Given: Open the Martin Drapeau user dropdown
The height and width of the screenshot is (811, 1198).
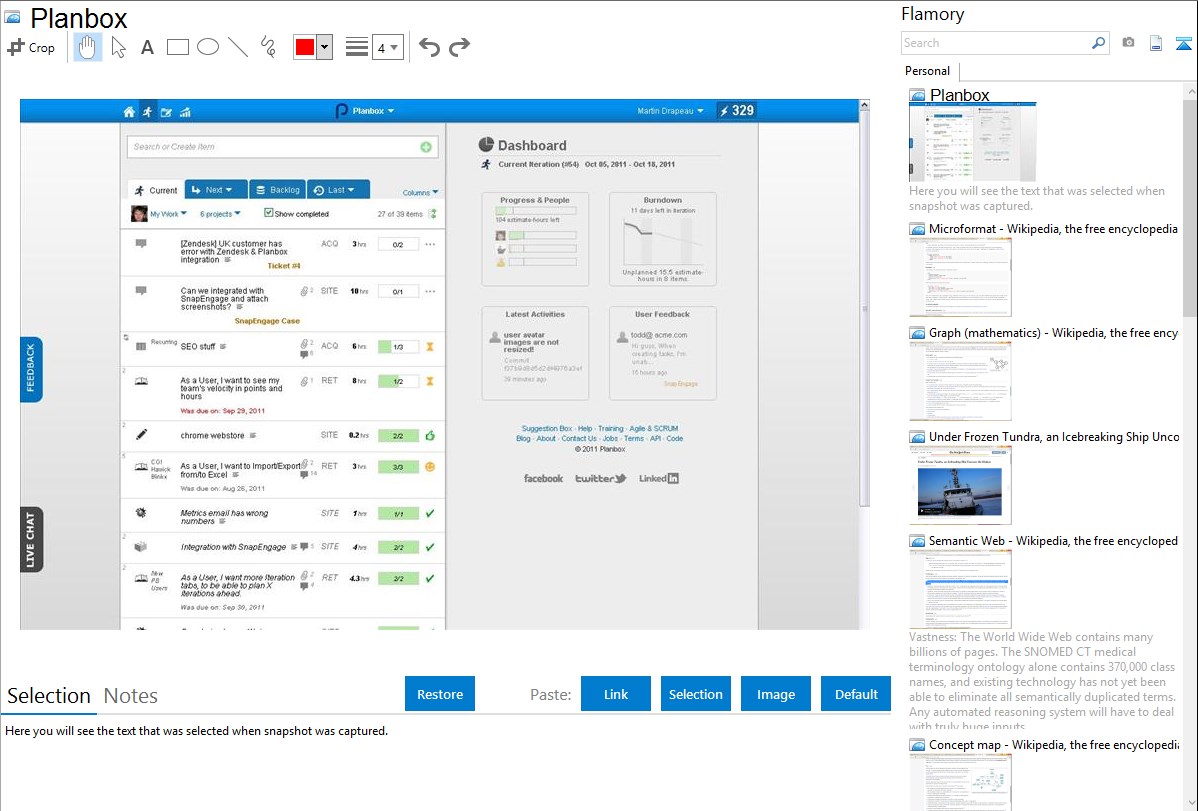Looking at the screenshot, I should [670, 111].
